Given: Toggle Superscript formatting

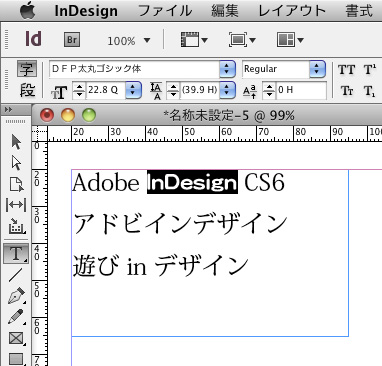Looking at the screenshot, I should click(x=370, y=70).
